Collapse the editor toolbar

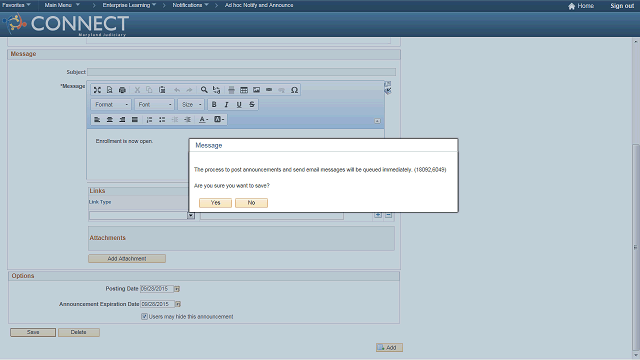pos(377,121)
